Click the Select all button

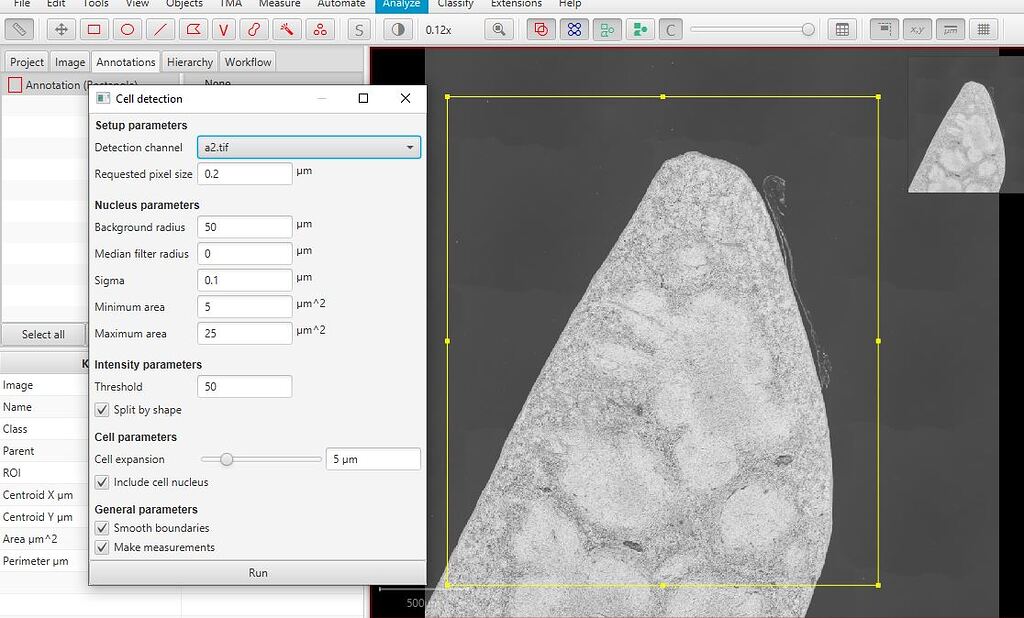[x=43, y=334]
